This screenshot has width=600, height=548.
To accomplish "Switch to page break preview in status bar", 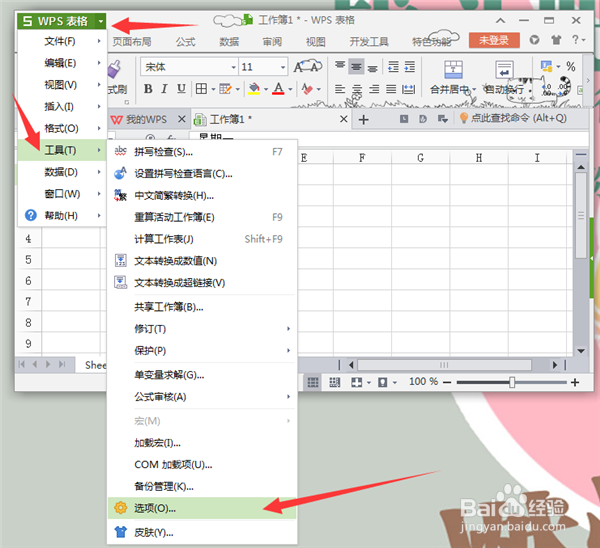I will coord(334,382).
